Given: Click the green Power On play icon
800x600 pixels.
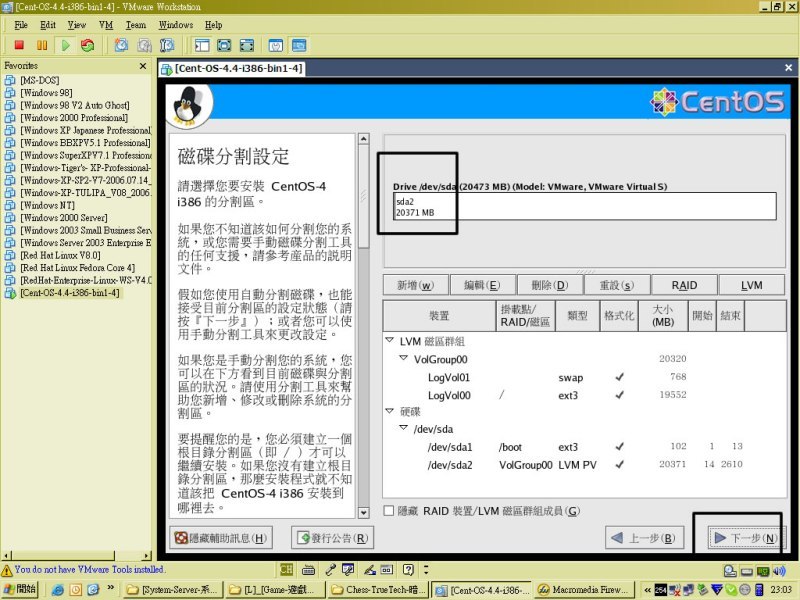Looking at the screenshot, I should [x=65, y=45].
